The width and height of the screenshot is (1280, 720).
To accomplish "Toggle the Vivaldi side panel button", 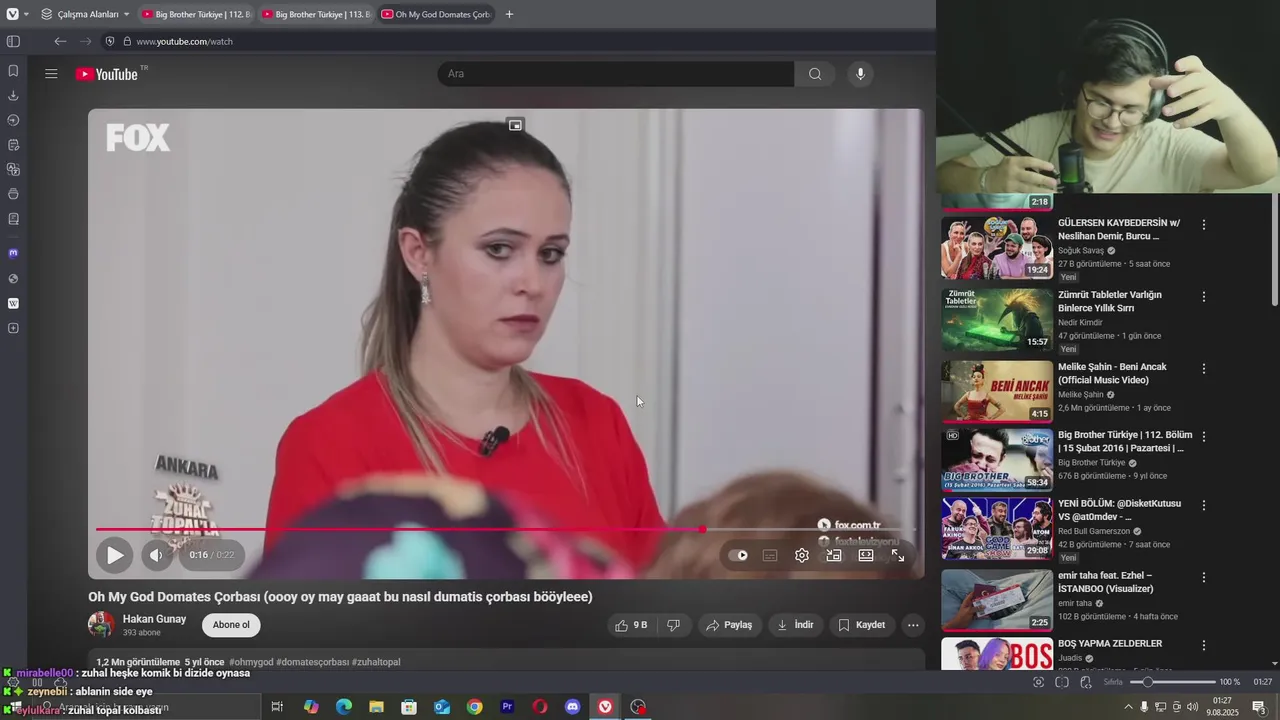I will click(13, 41).
